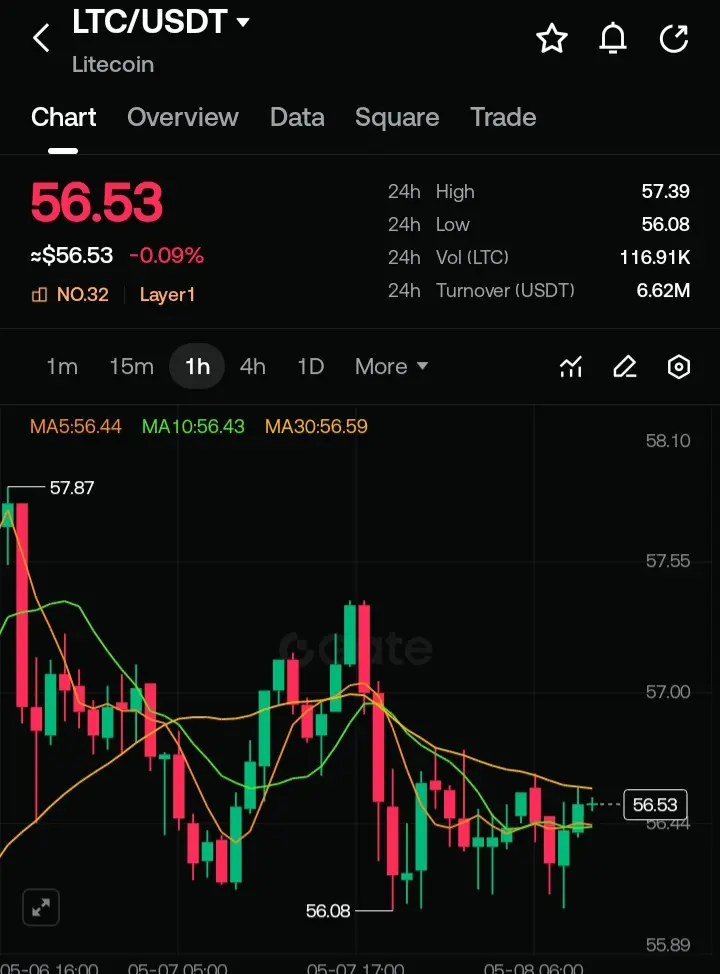Tap the 56.08 low marker label
The image size is (720, 974).
(328, 911)
